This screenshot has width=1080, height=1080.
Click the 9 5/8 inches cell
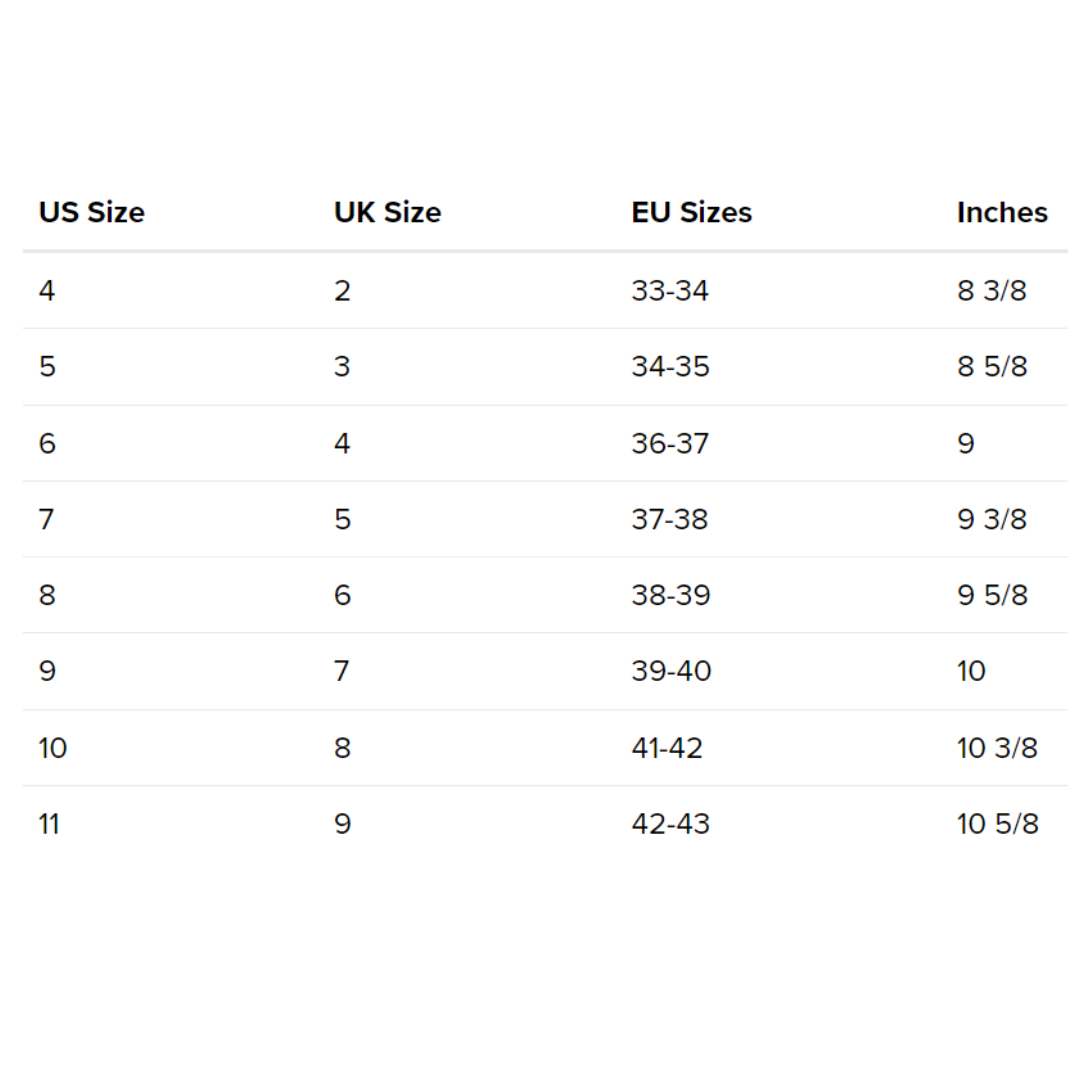coord(991,595)
